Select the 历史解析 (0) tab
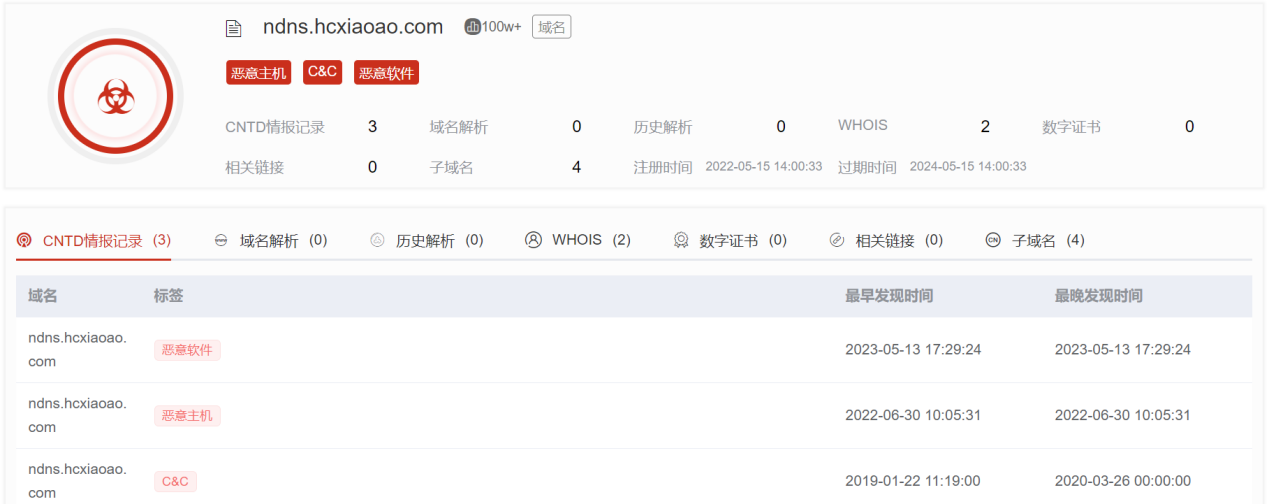The image size is (1269, 504). [x=439, y=241]
